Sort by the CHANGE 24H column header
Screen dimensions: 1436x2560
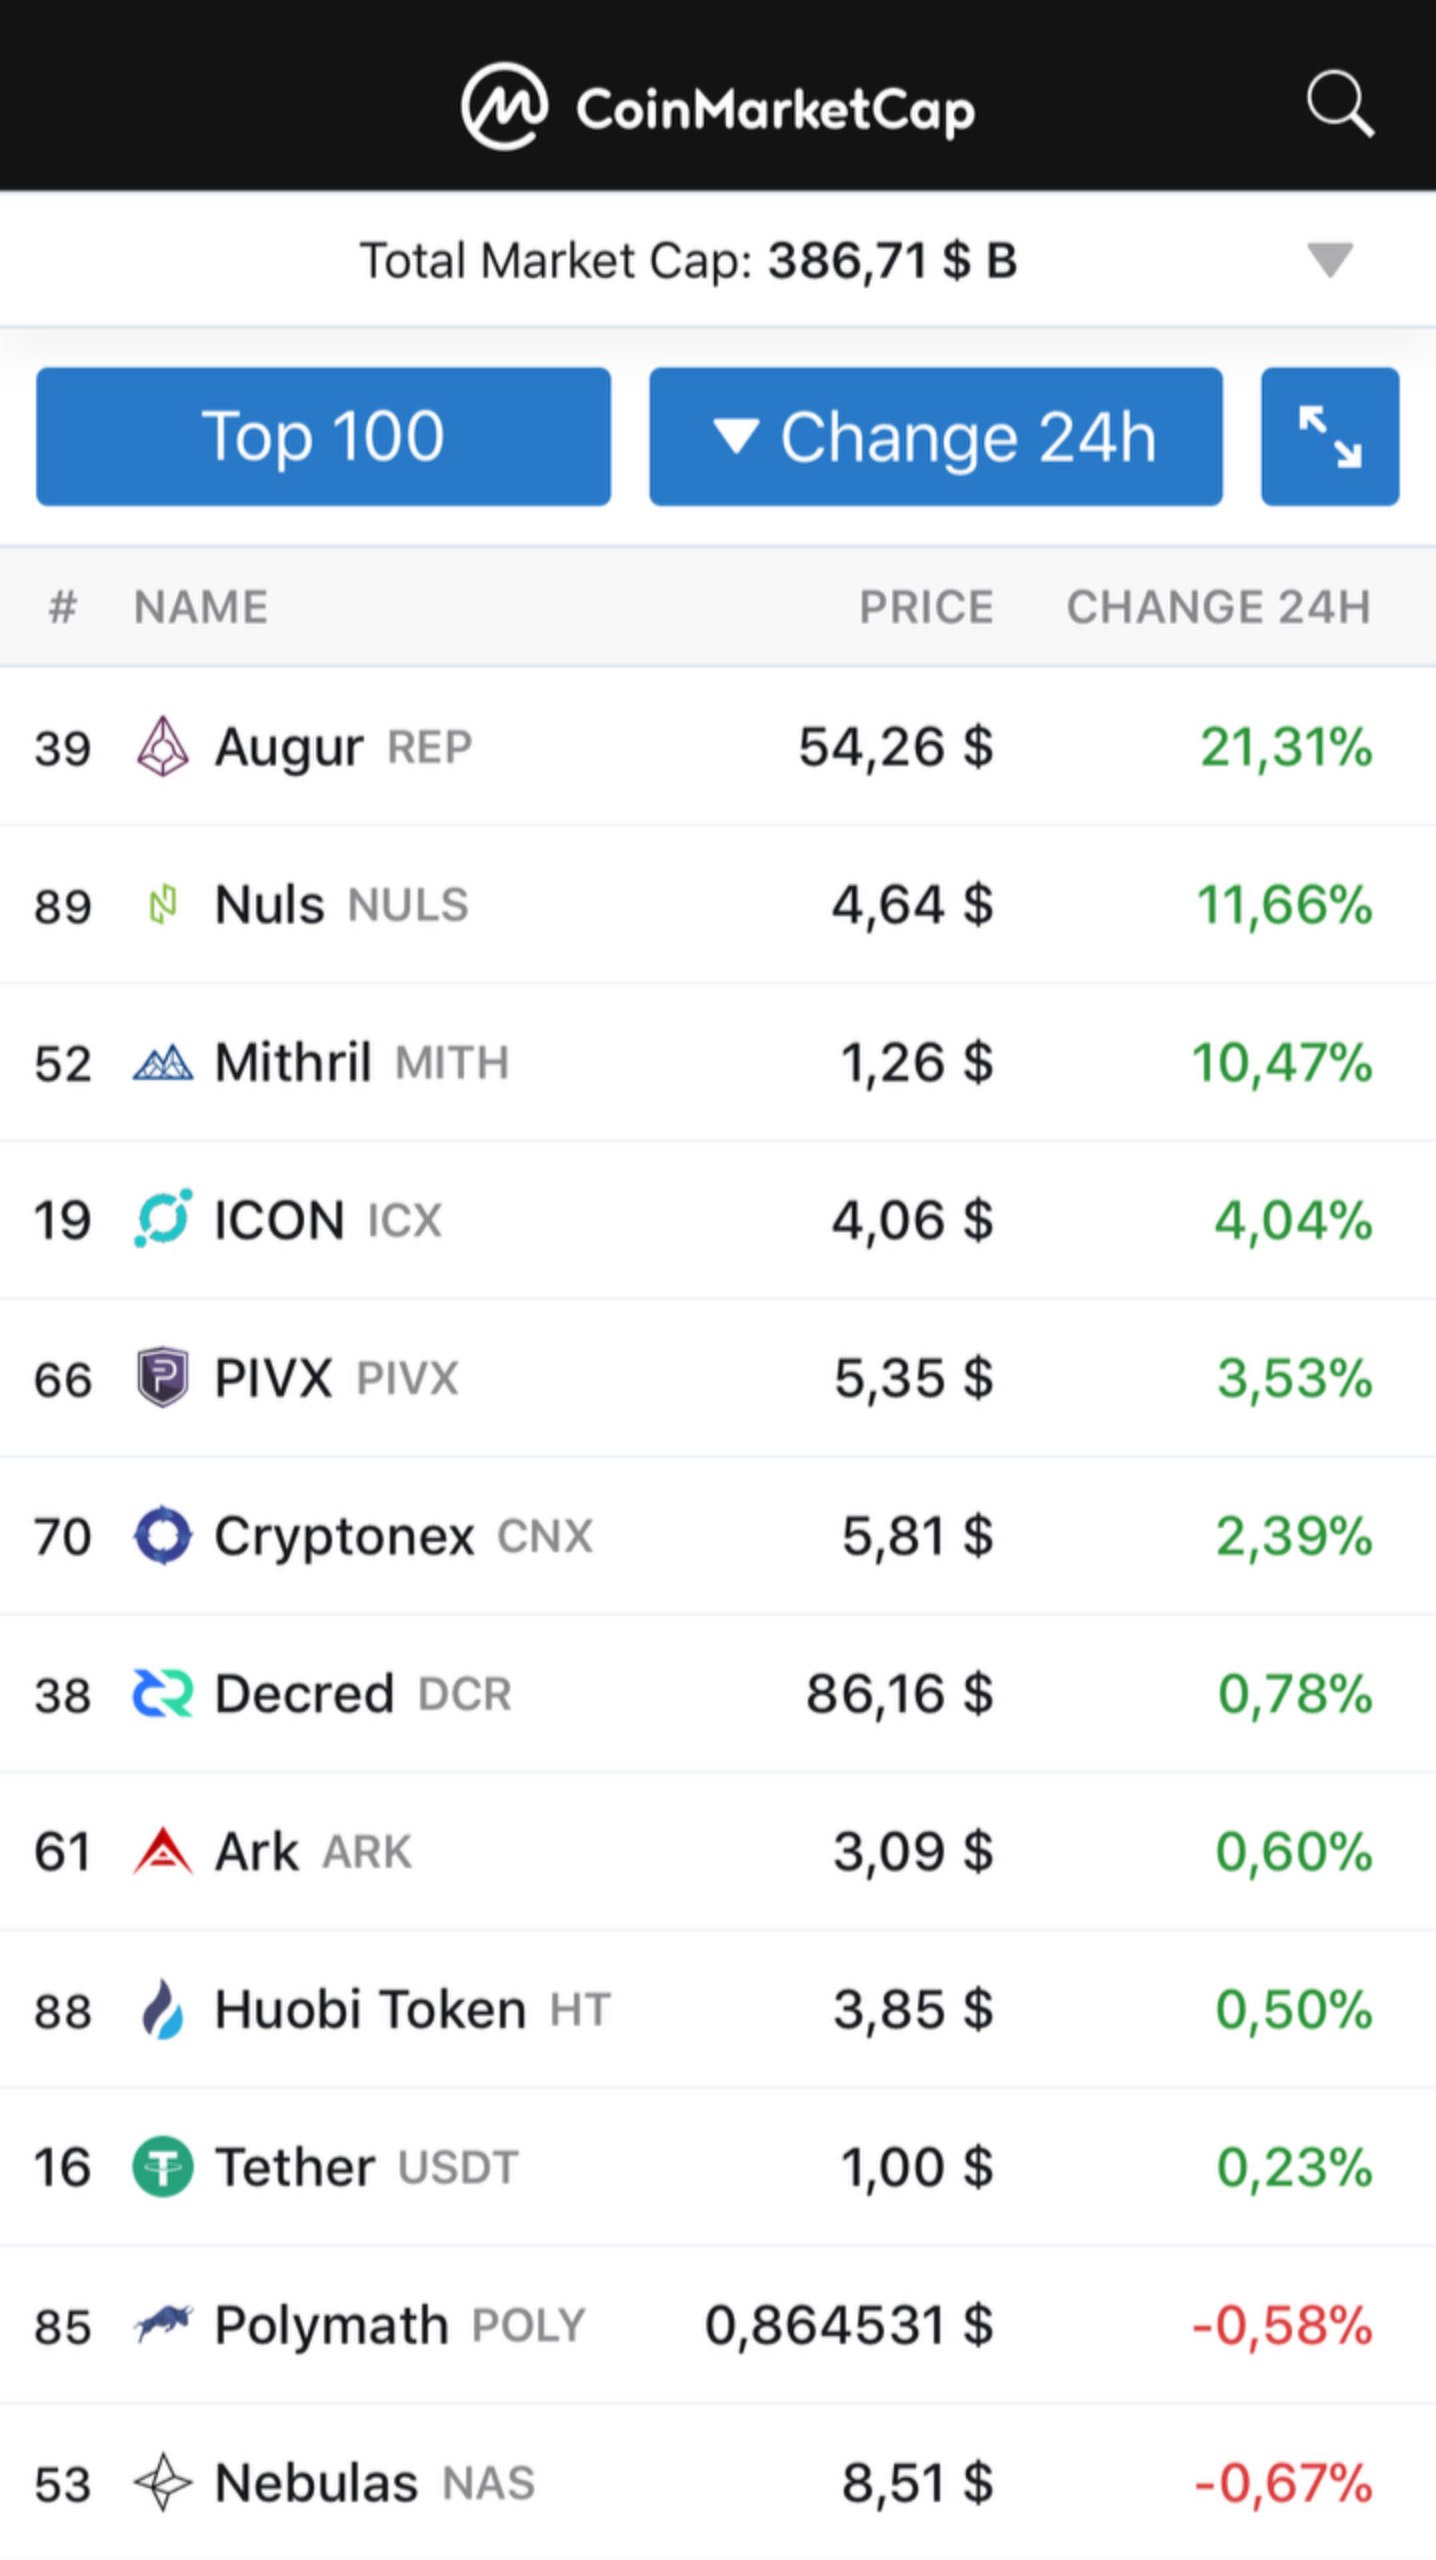pos(1218,607)
